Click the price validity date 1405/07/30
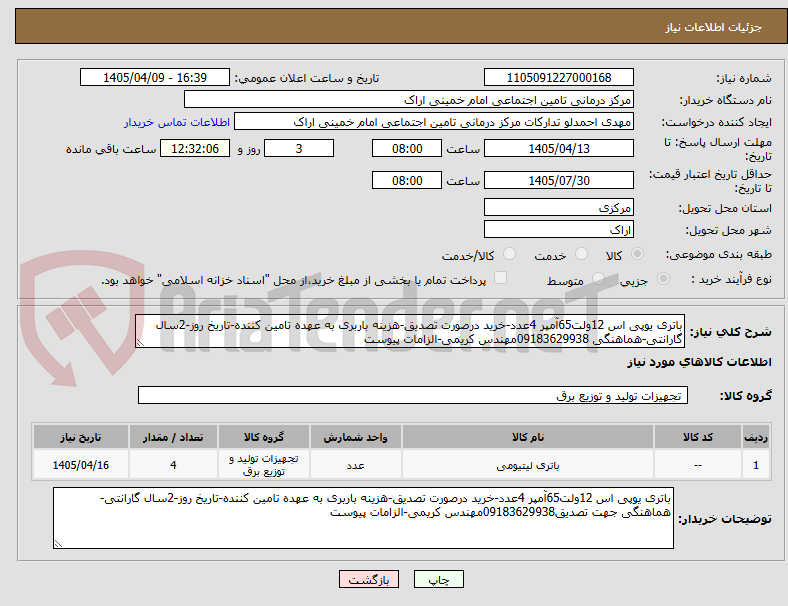788x606 pixels. 558,180
